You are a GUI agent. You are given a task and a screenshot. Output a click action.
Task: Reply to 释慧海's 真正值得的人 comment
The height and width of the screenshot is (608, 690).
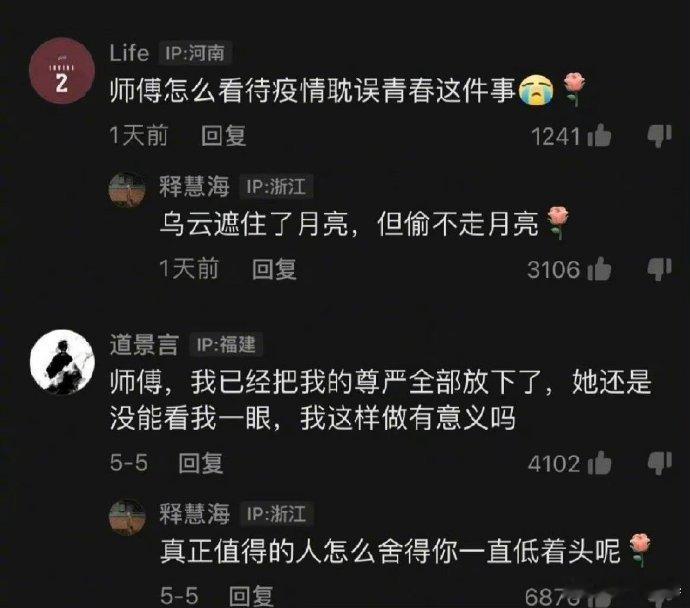point(251,596)
